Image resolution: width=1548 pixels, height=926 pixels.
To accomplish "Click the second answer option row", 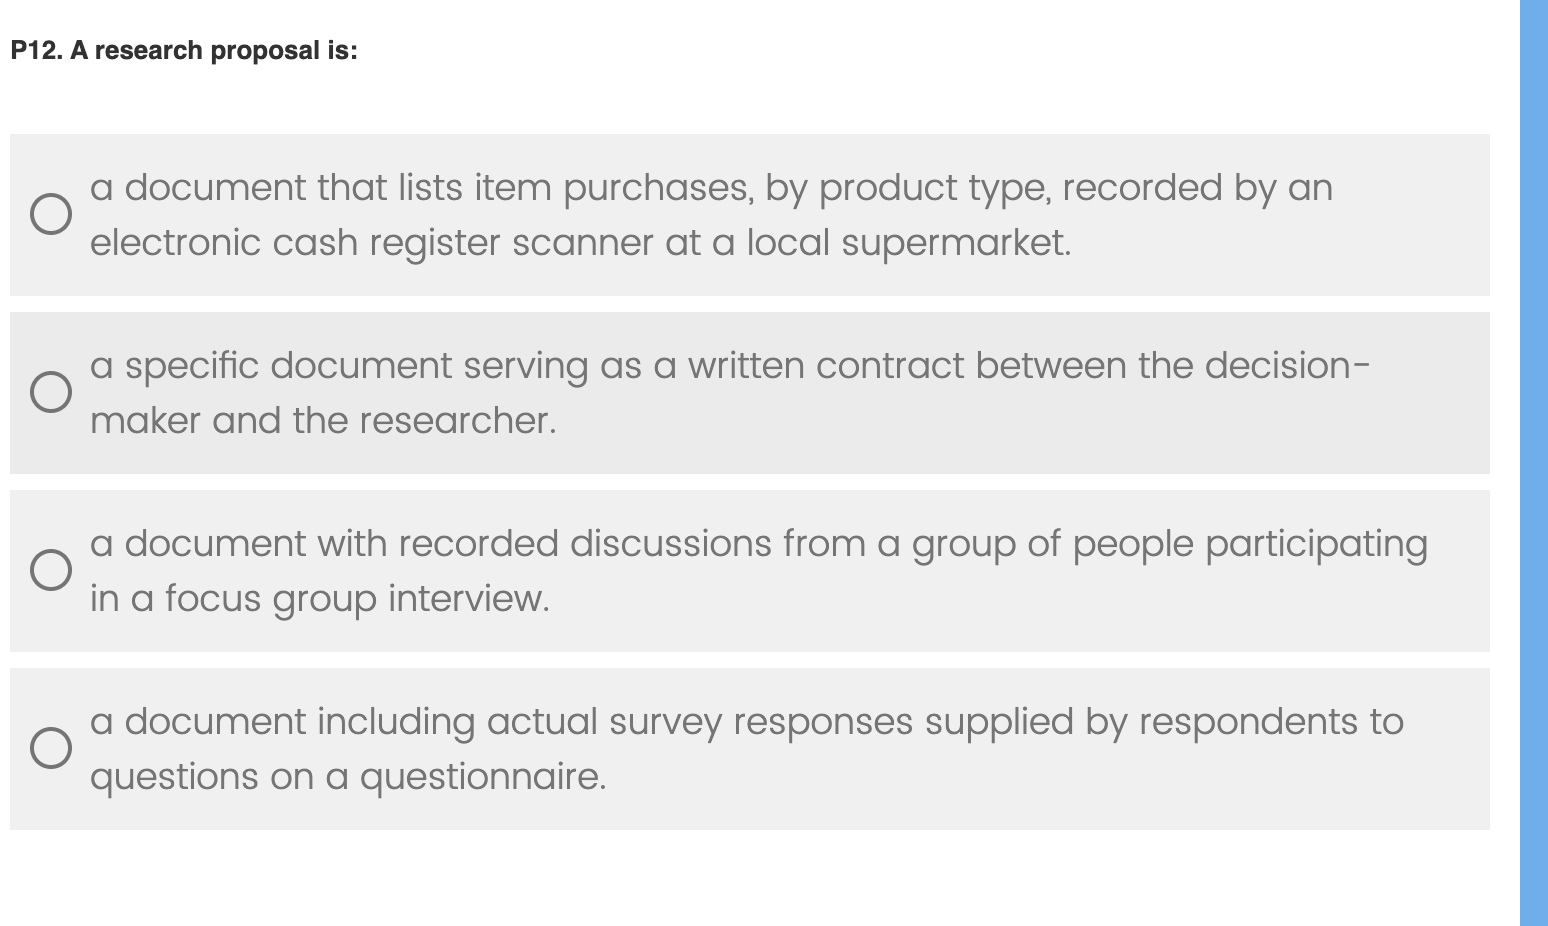I will click(750, 392).
